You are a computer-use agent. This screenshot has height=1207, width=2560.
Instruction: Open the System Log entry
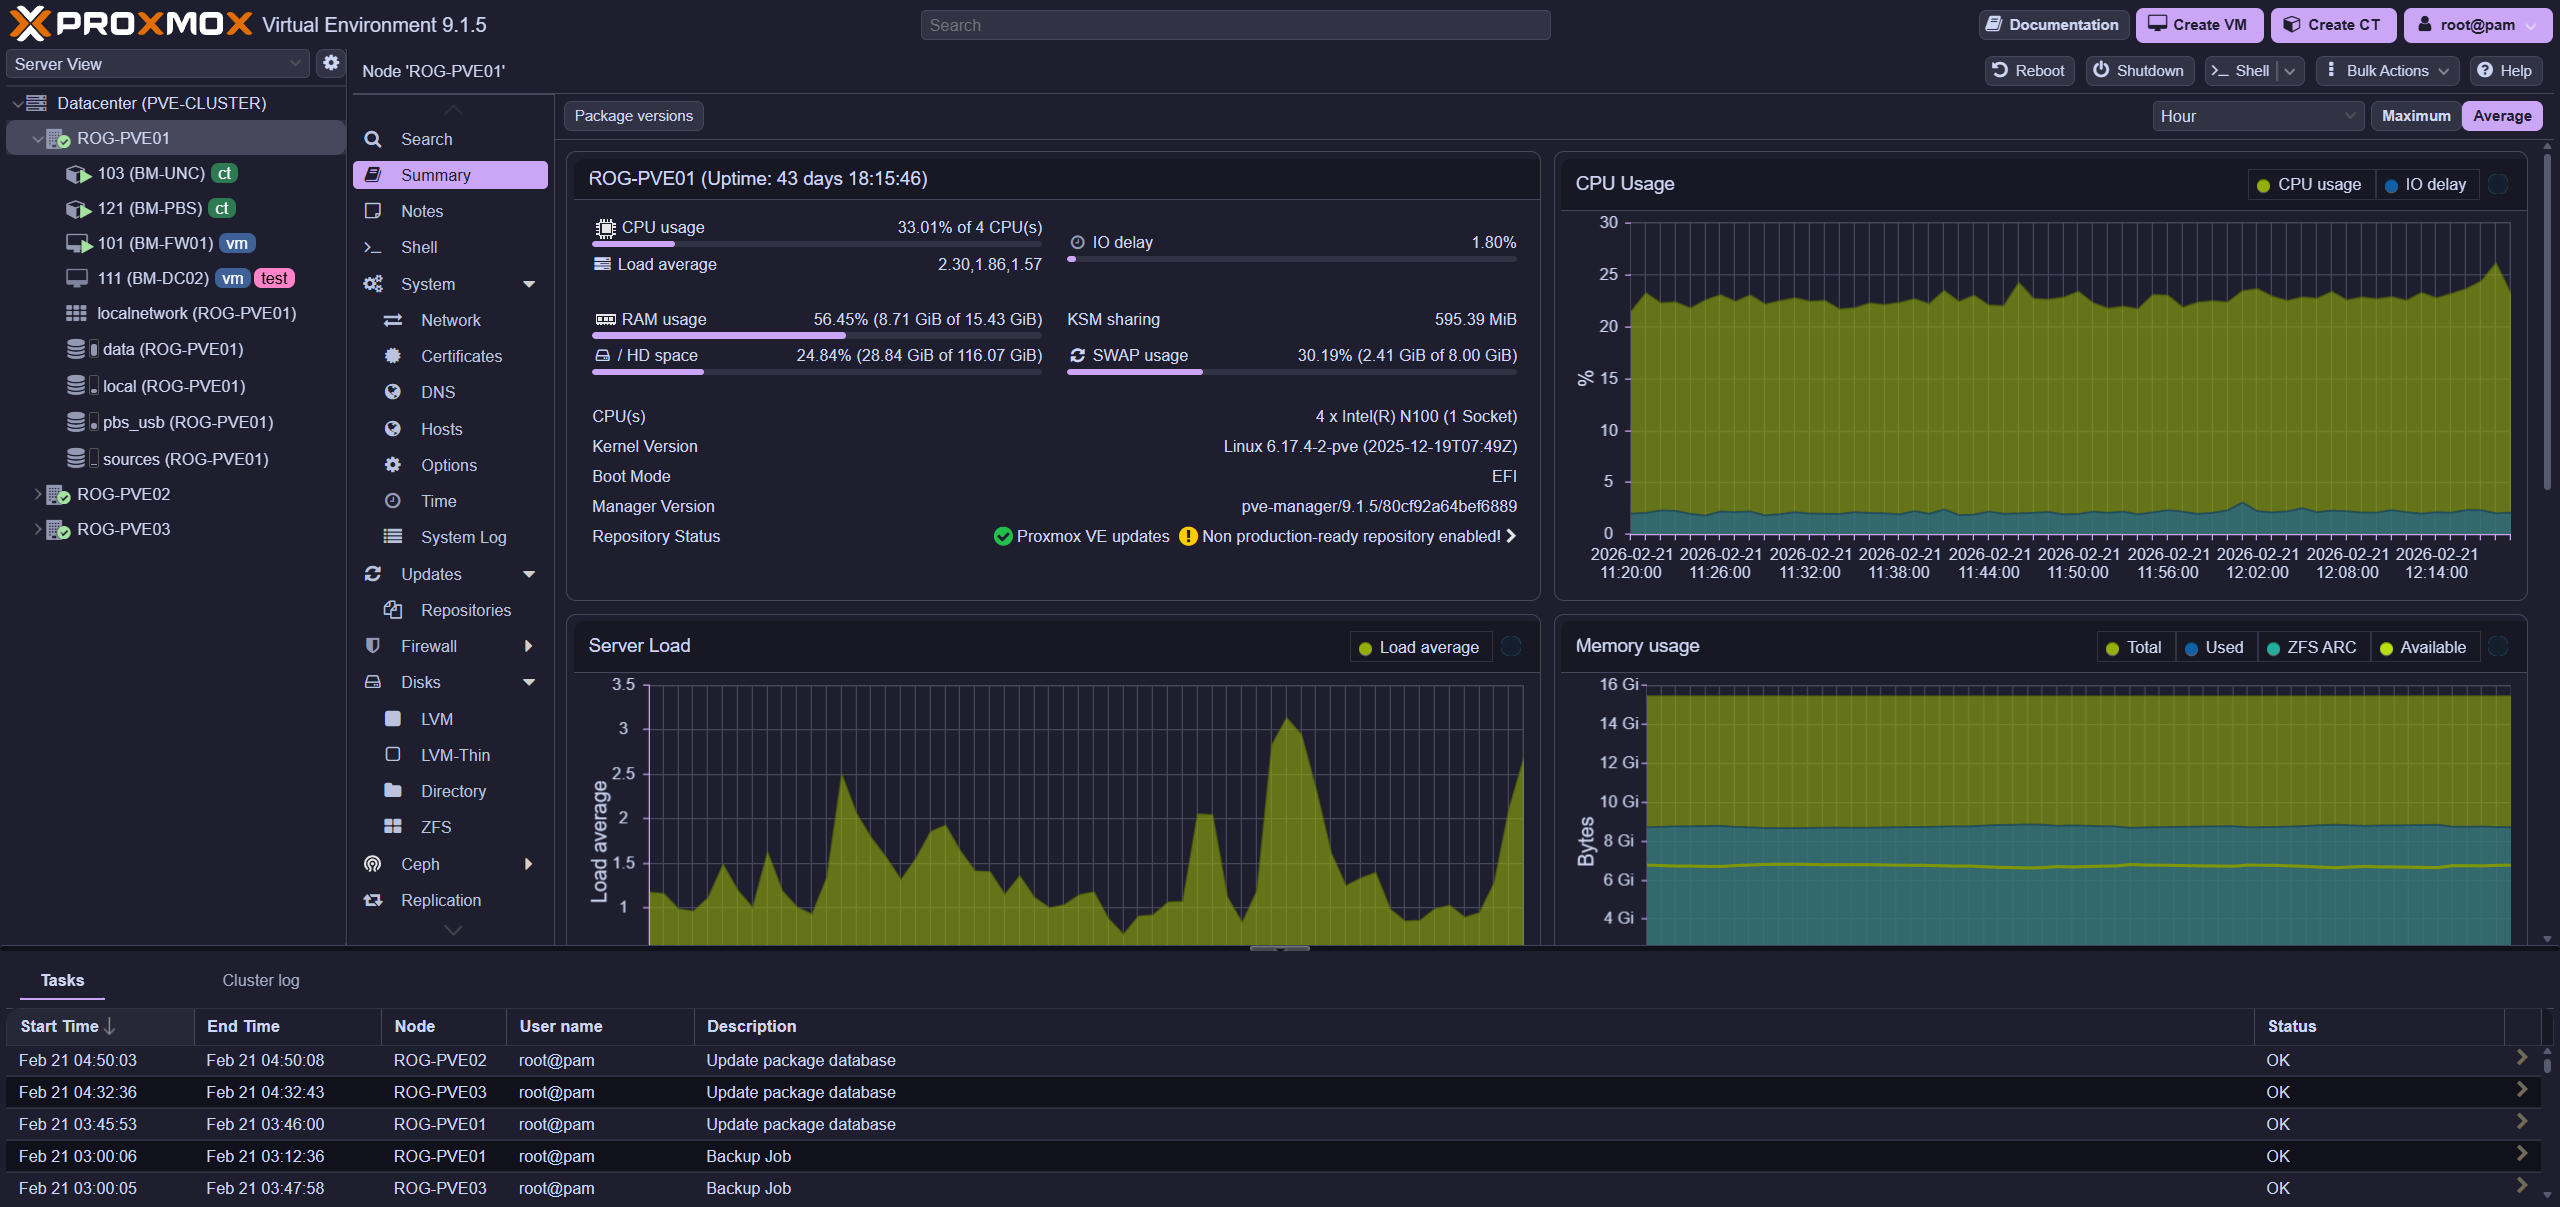[x=462, y=537]
